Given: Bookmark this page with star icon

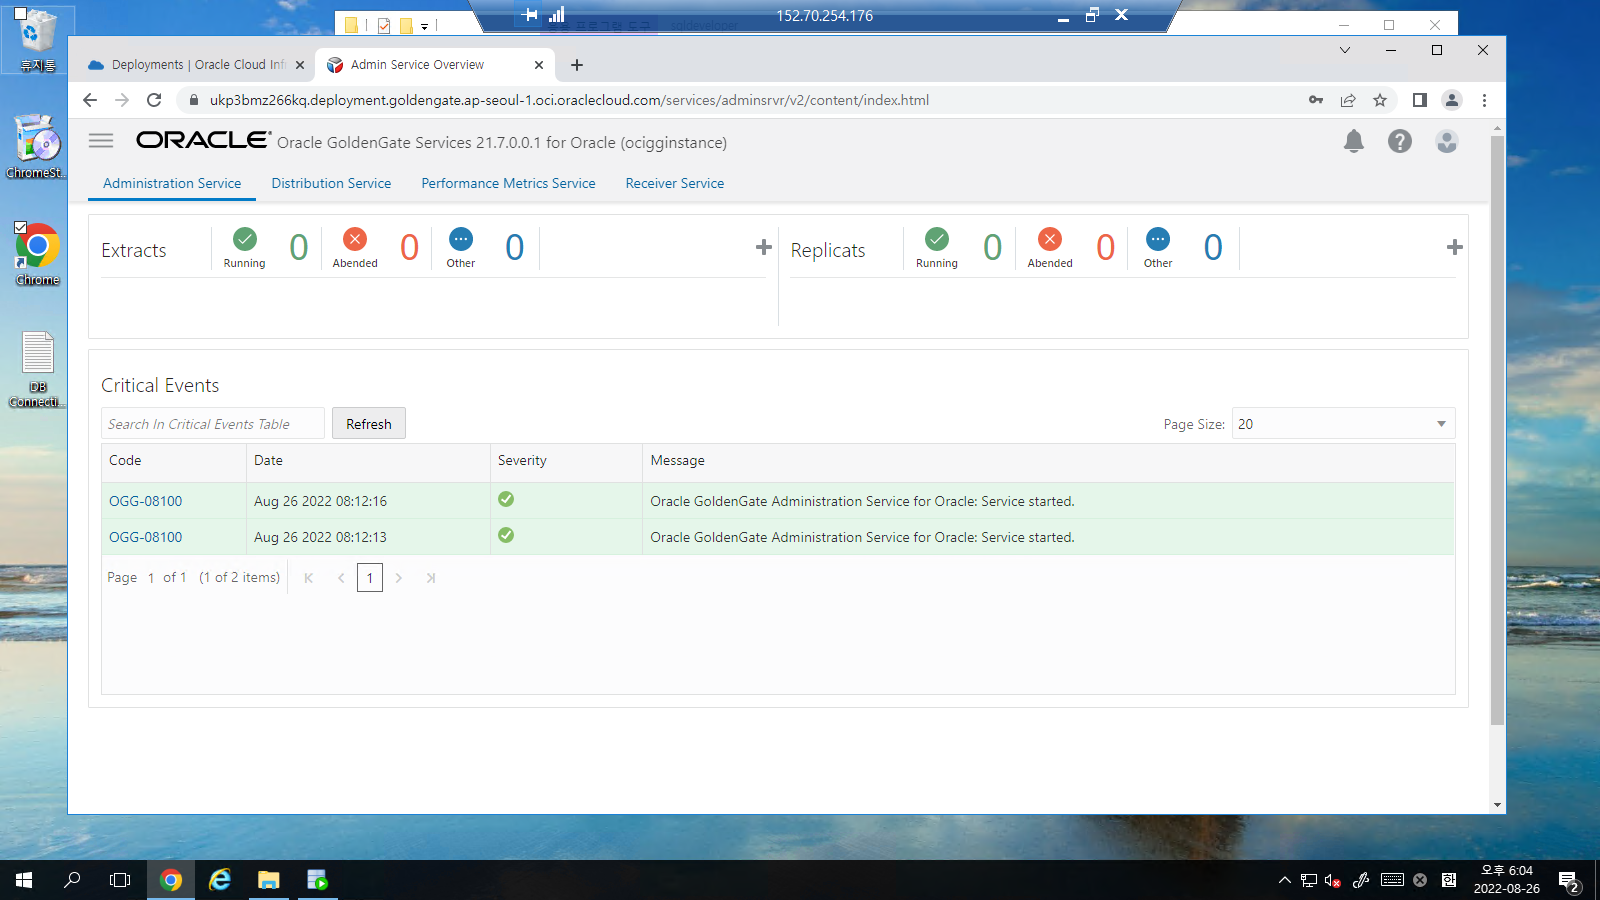Looking at the screenshot, I should click(x=1380, y=100).
